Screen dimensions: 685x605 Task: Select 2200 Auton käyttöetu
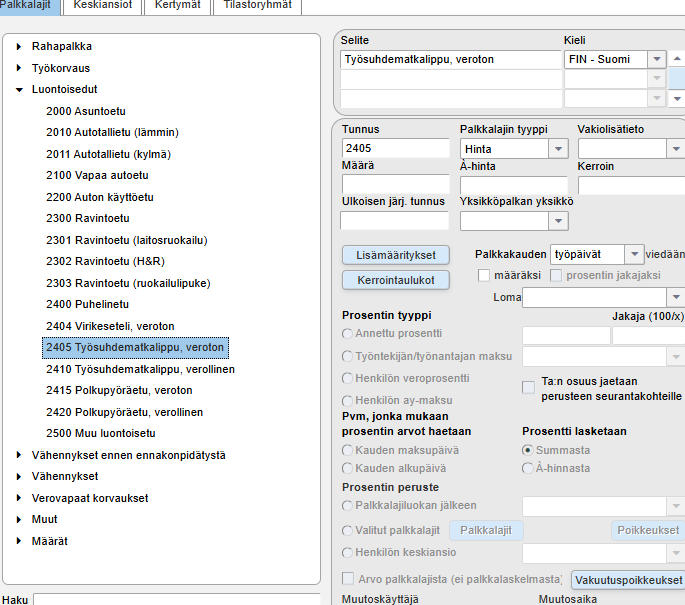point(100,197)
